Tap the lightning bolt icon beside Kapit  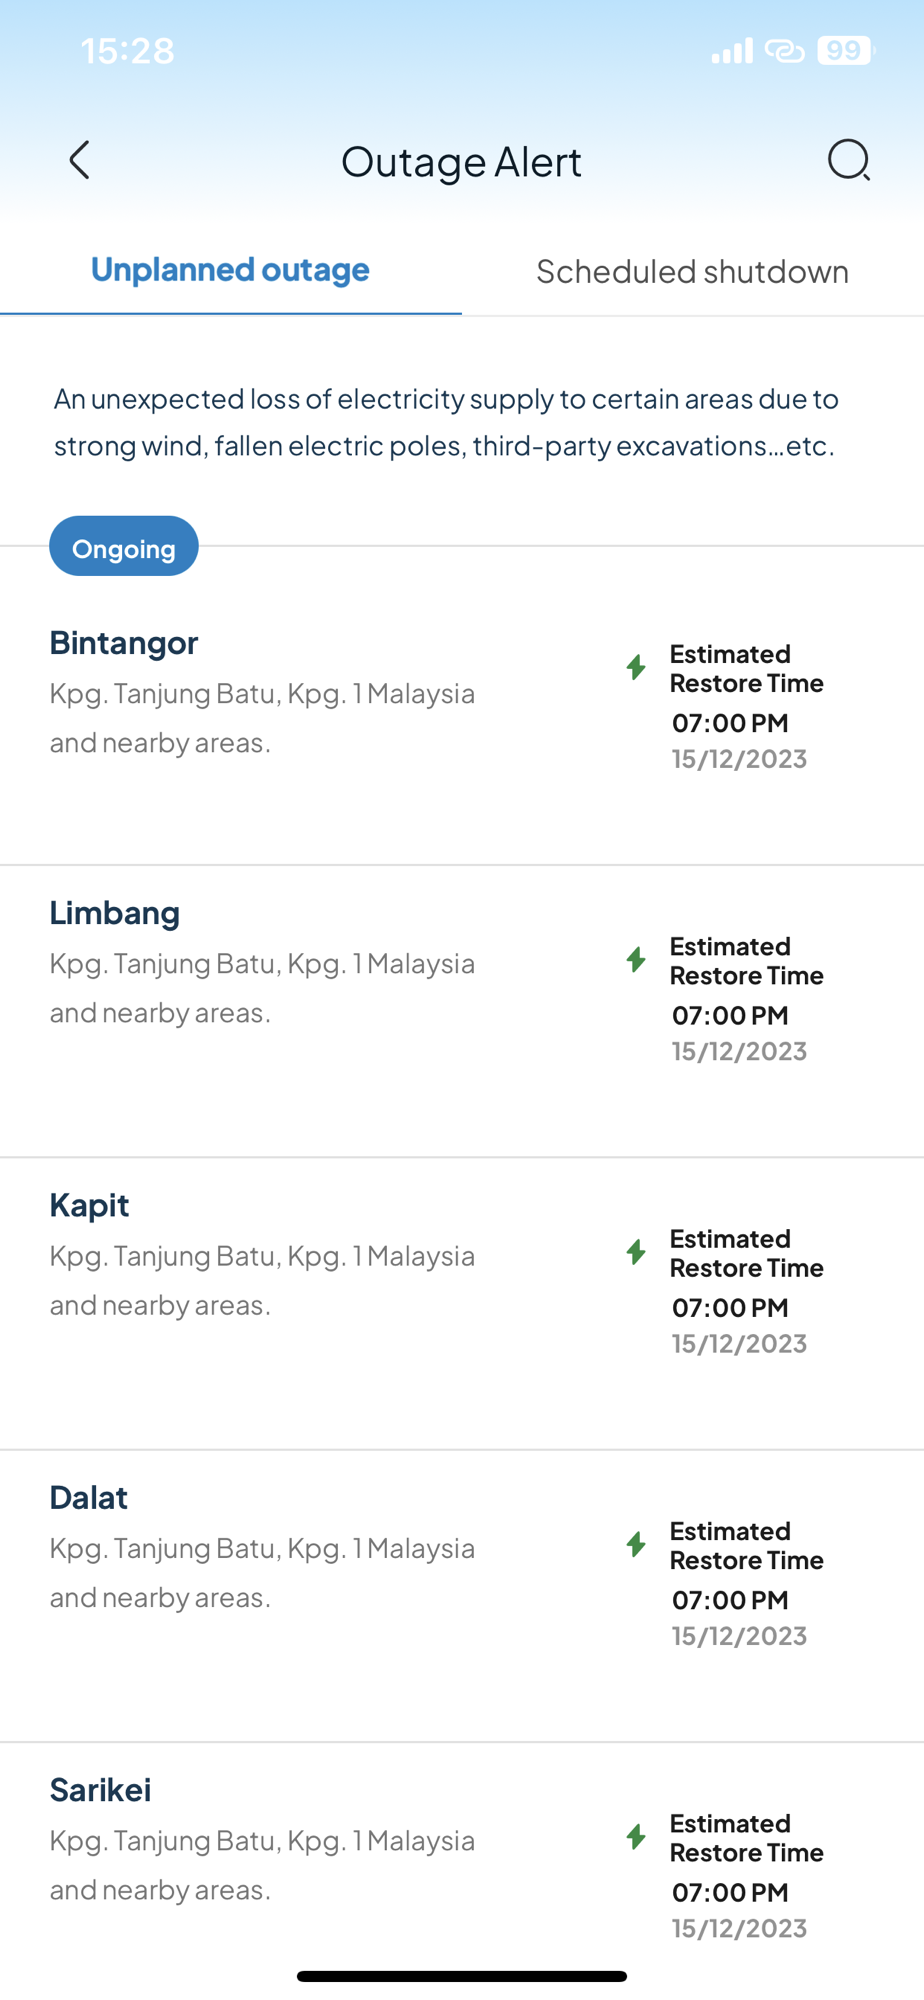tap(636, 1252)
